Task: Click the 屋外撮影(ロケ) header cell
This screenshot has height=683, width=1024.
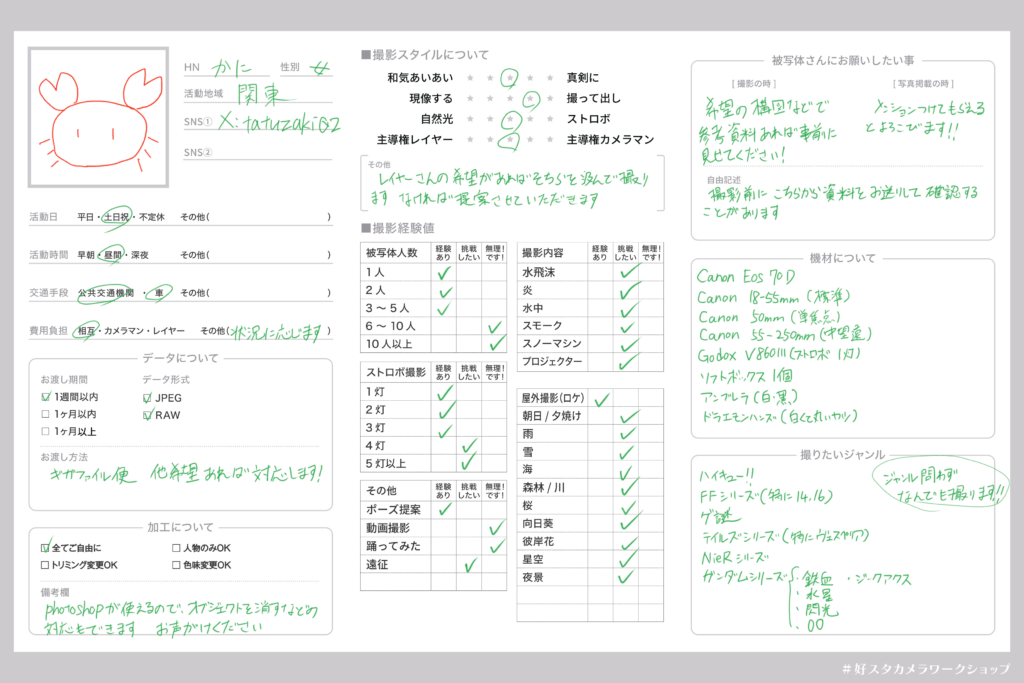Action: coord(552,398)
